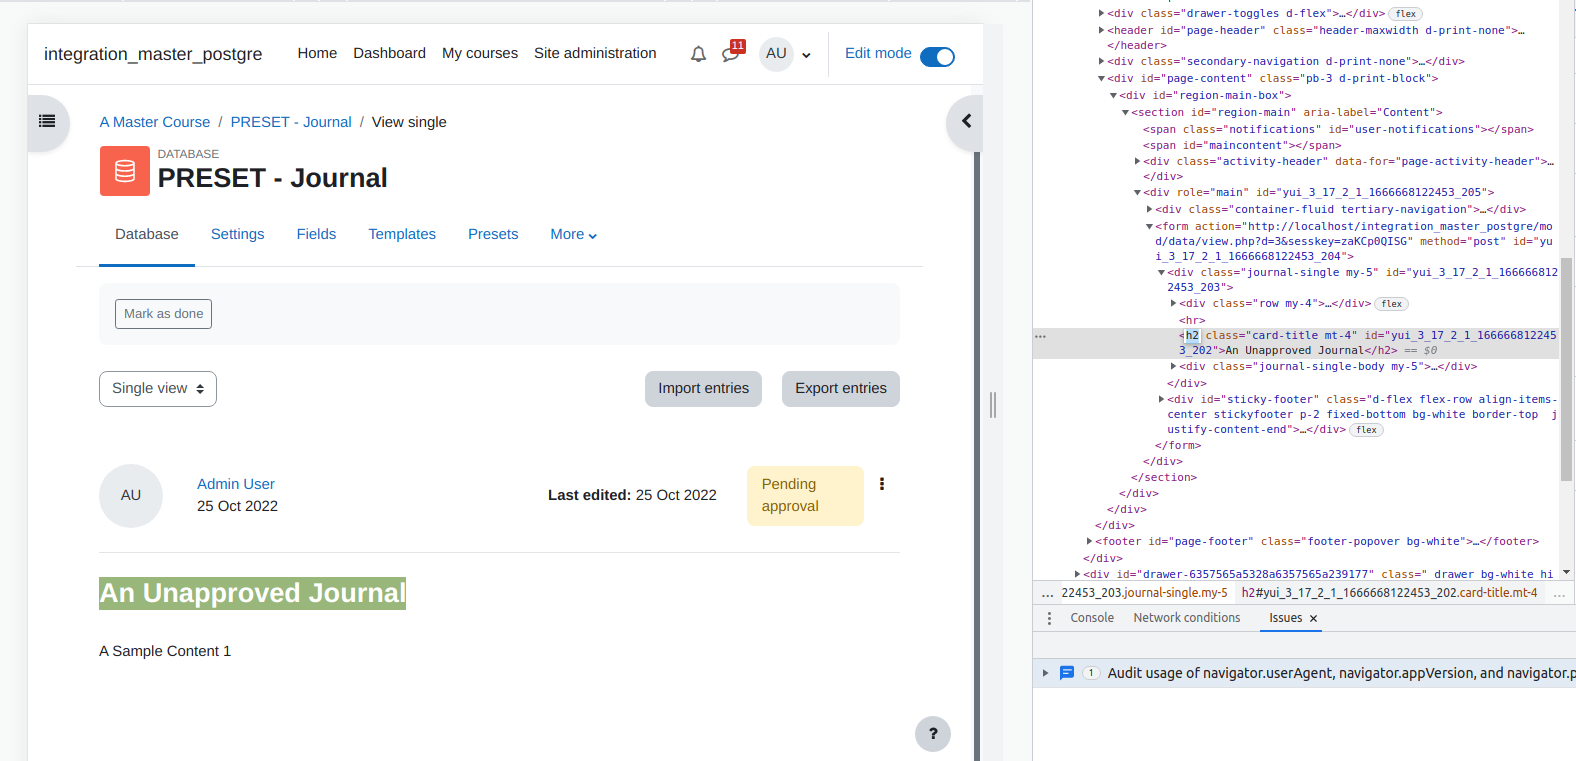Click the AU user avatar in header
Viewport: 1576px width, 761px height.
point(776,54)
